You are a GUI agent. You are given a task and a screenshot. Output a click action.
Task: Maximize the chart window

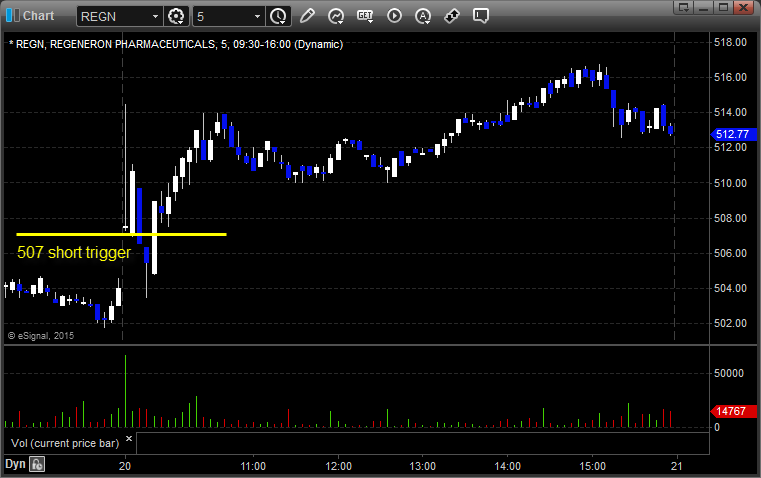(723, 7)
